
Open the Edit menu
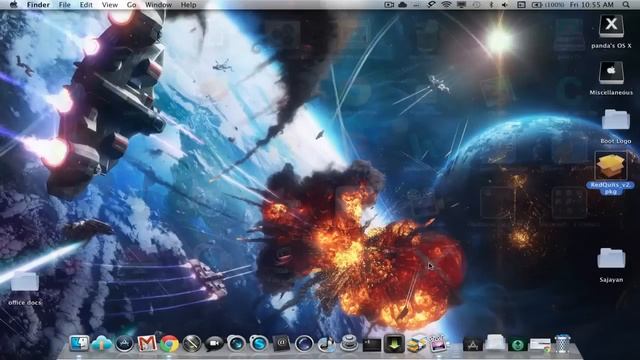tap(86, 4)
